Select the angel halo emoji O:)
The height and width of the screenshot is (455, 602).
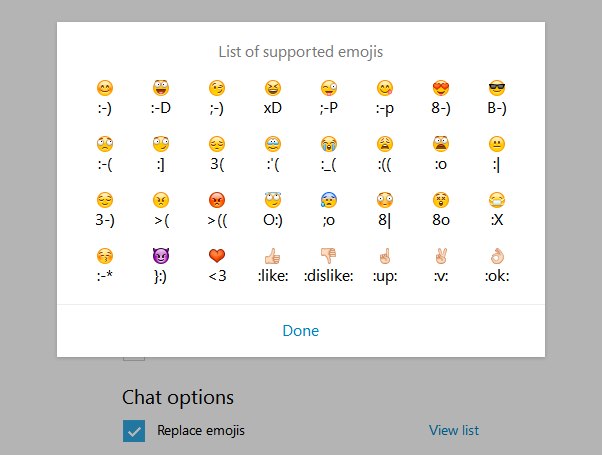pyautogui.click(x=273, y=200)
